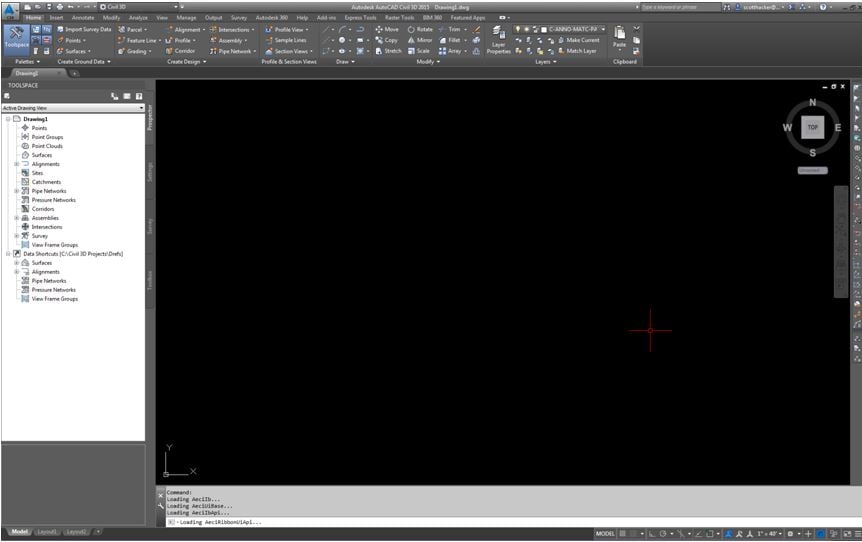The height and width of the screenshot is (542, 862).
Task: Click Sample Lines tool
Action: 286,40
